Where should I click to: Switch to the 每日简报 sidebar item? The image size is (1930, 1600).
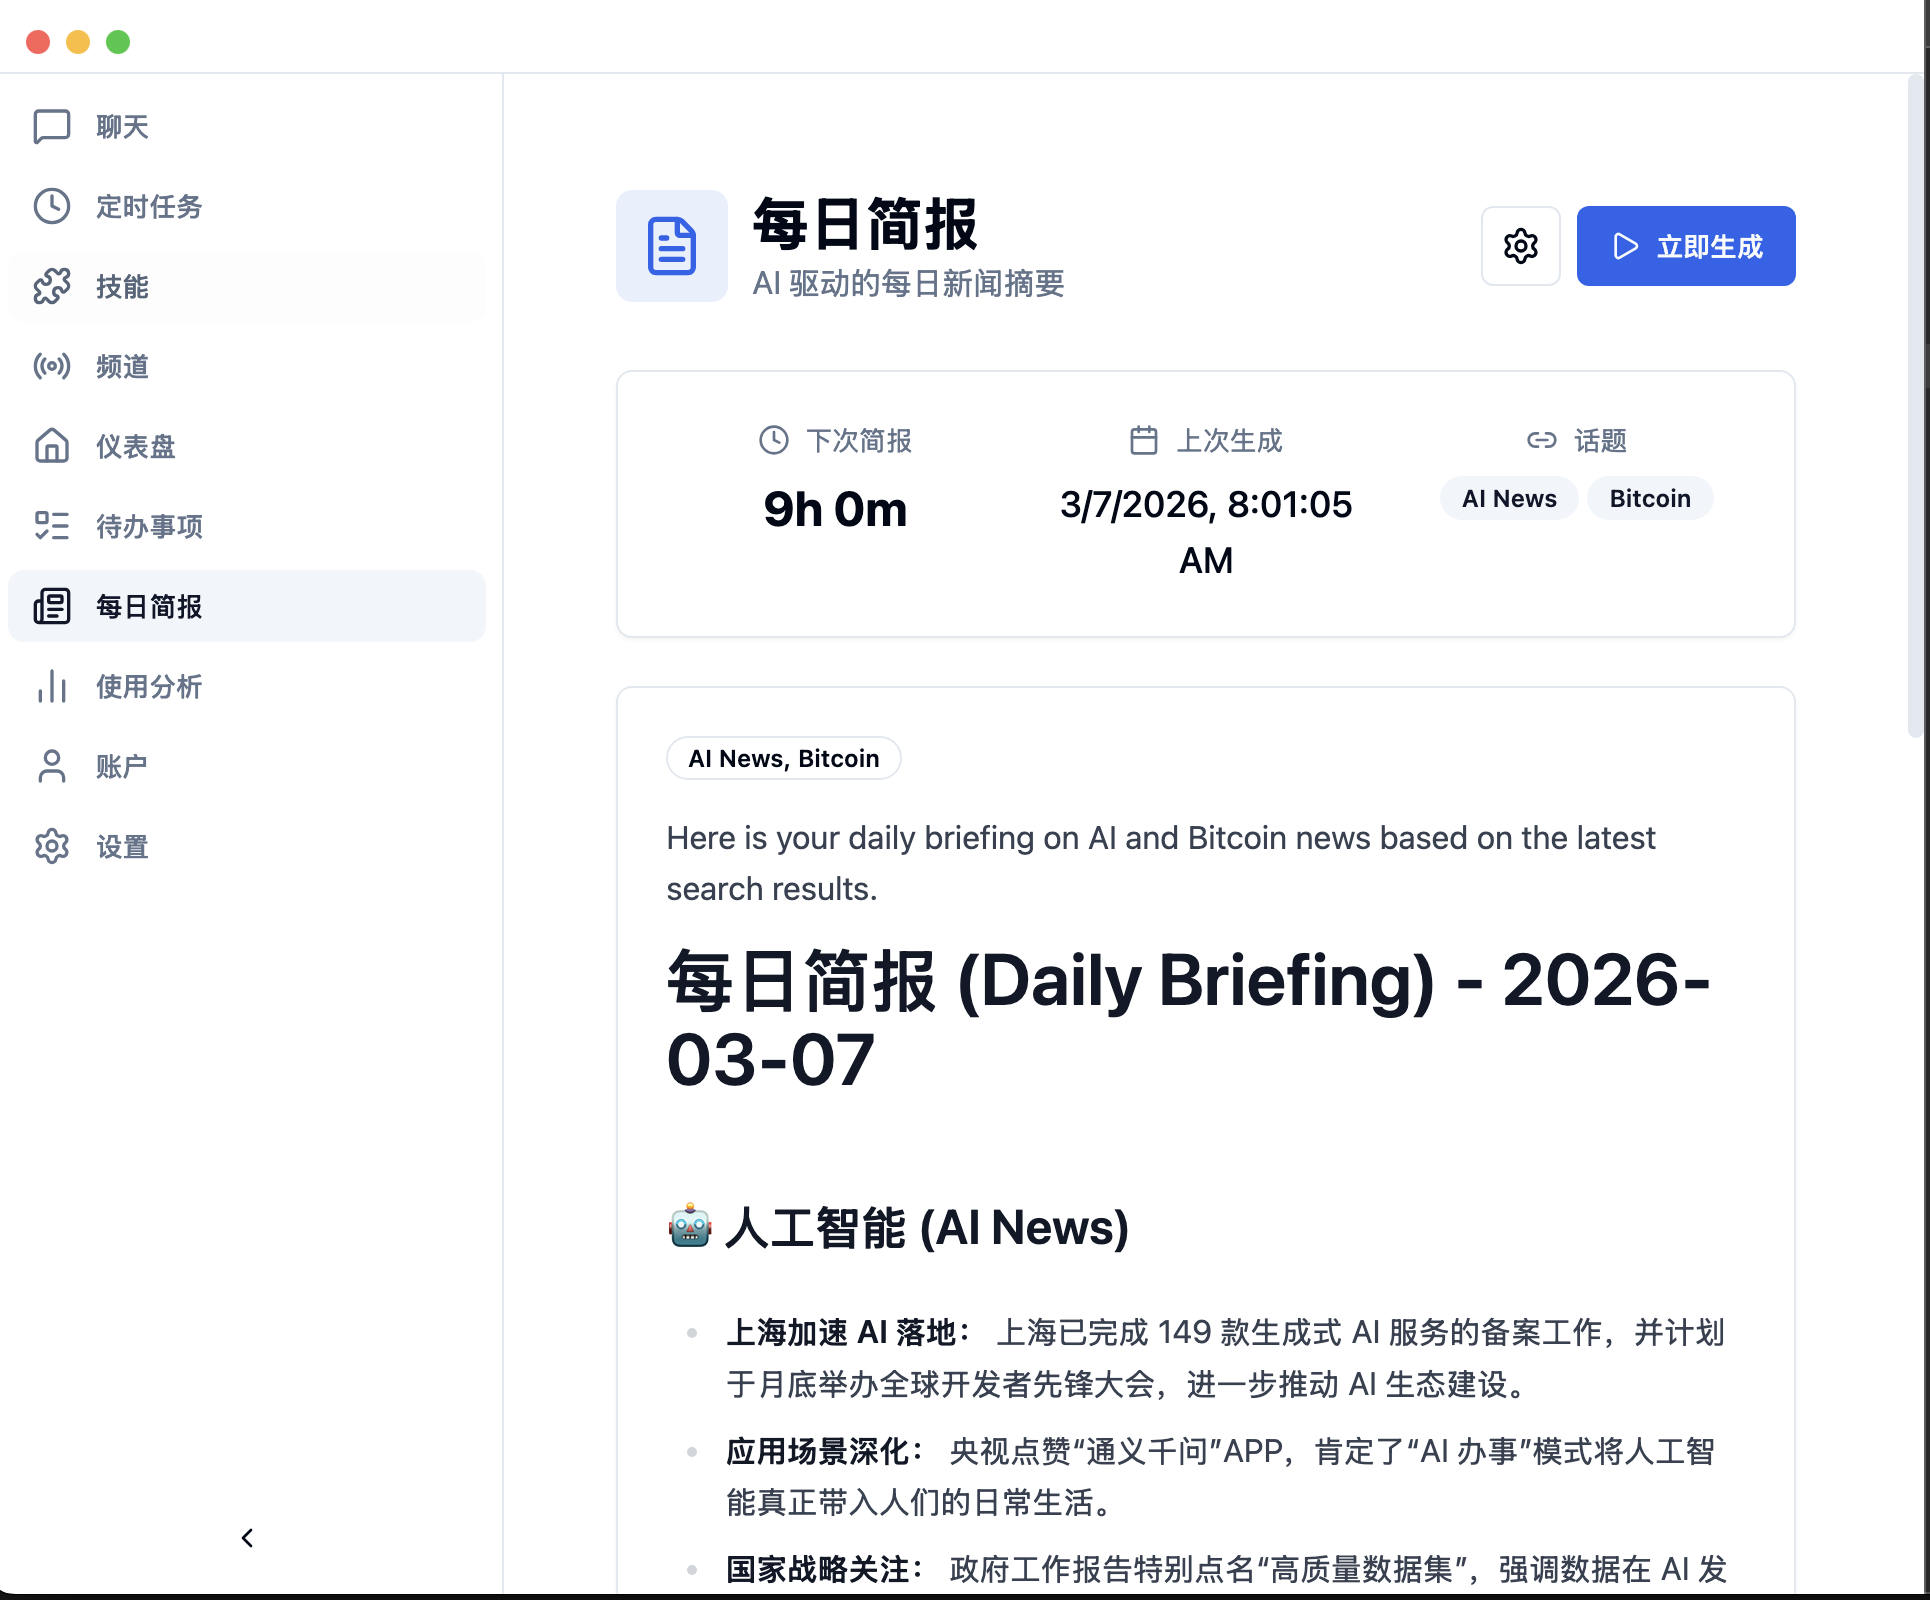(x=146, y=607)
